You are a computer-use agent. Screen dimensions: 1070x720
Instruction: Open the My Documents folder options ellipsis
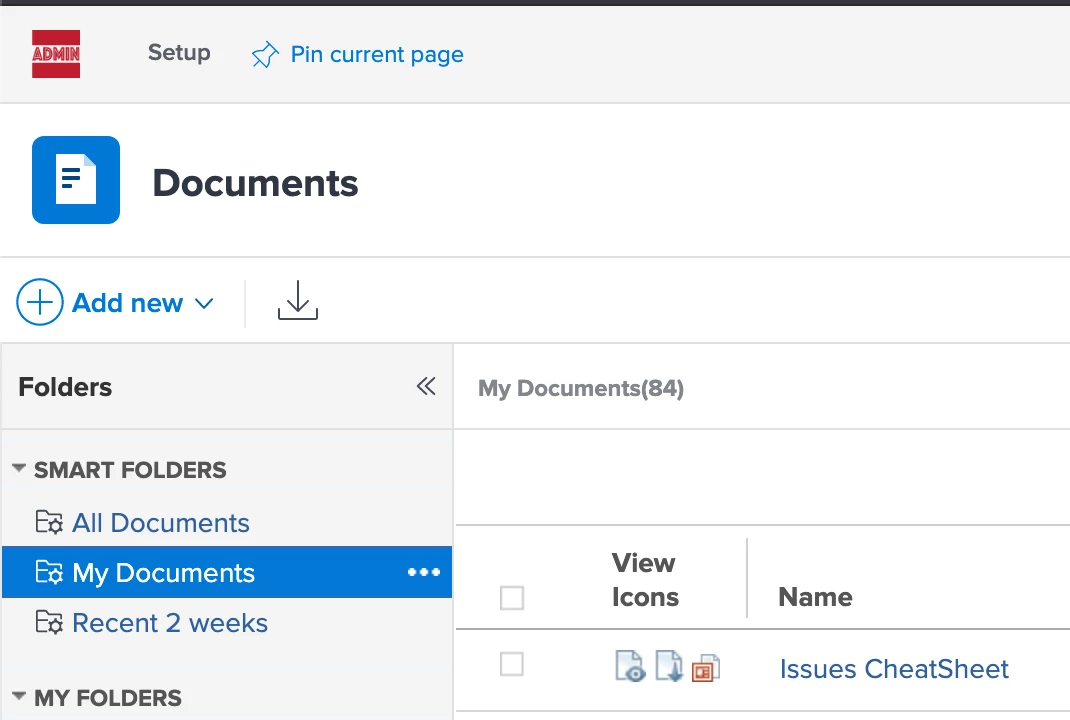[424, 572]
